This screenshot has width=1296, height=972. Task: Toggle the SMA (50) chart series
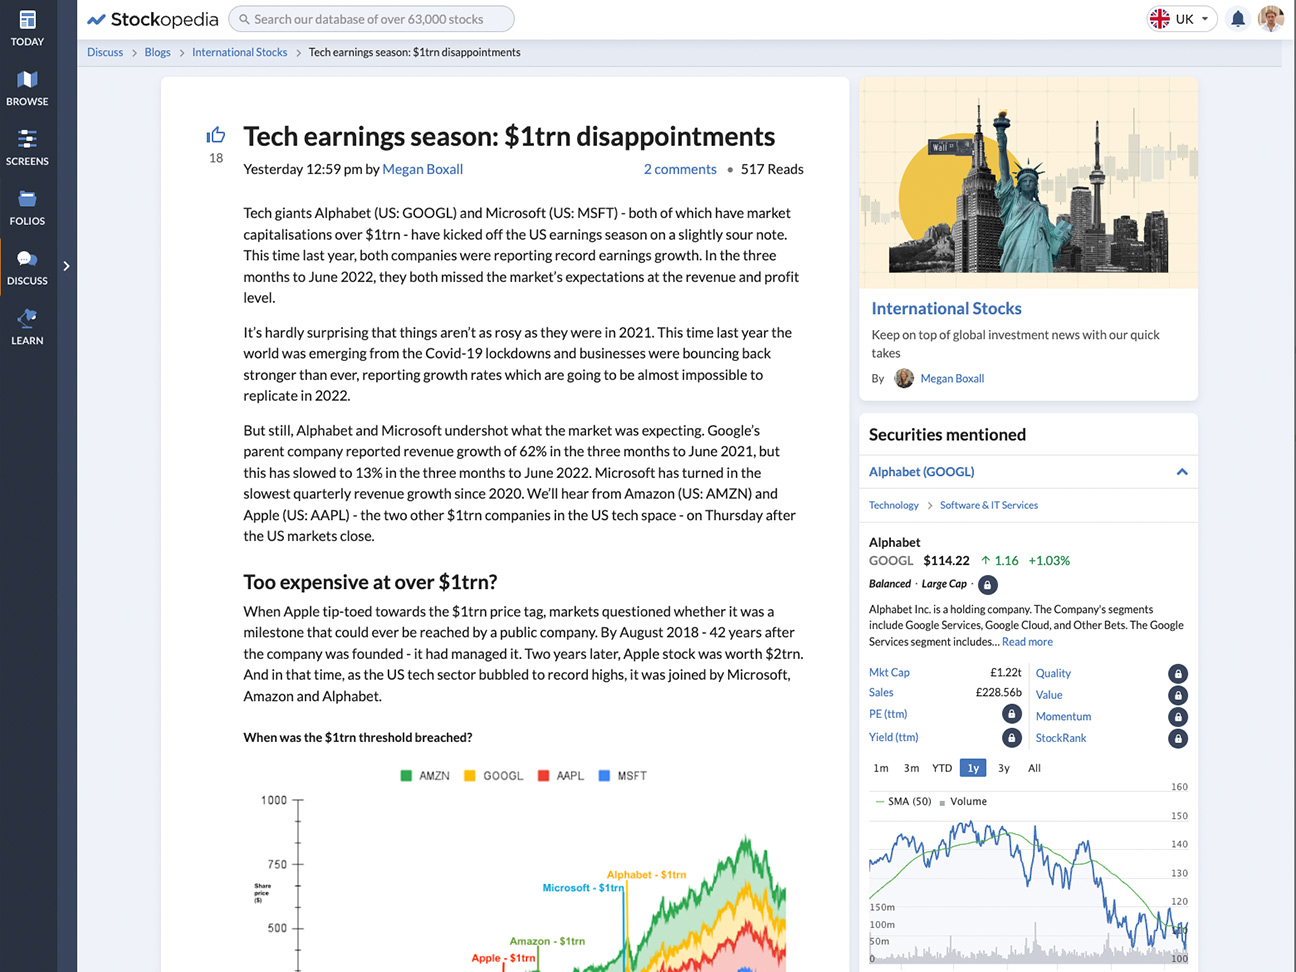[903, 801]
